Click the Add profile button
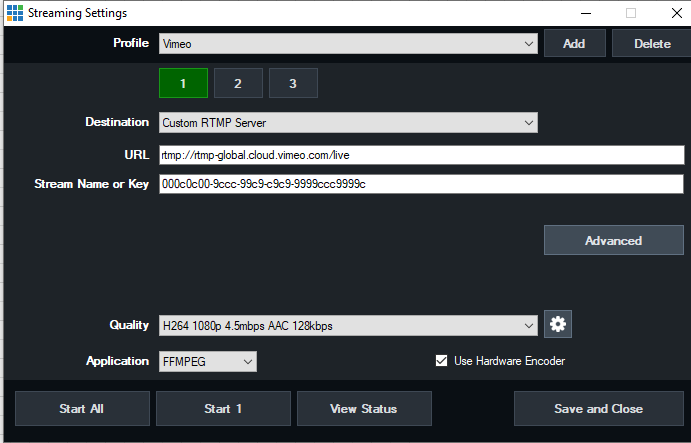Screen dimensions: 691x443 click(574, 44)
